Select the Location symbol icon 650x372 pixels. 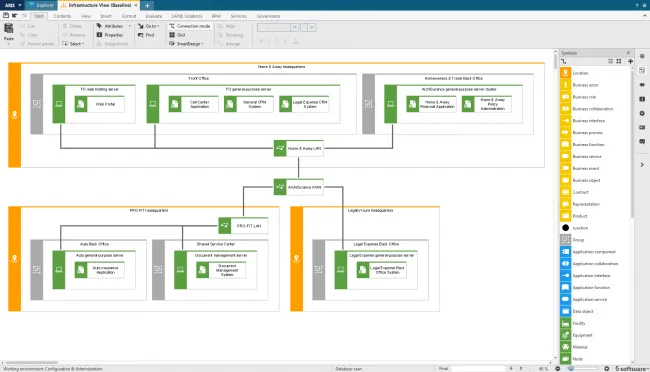tap(565, 73)
